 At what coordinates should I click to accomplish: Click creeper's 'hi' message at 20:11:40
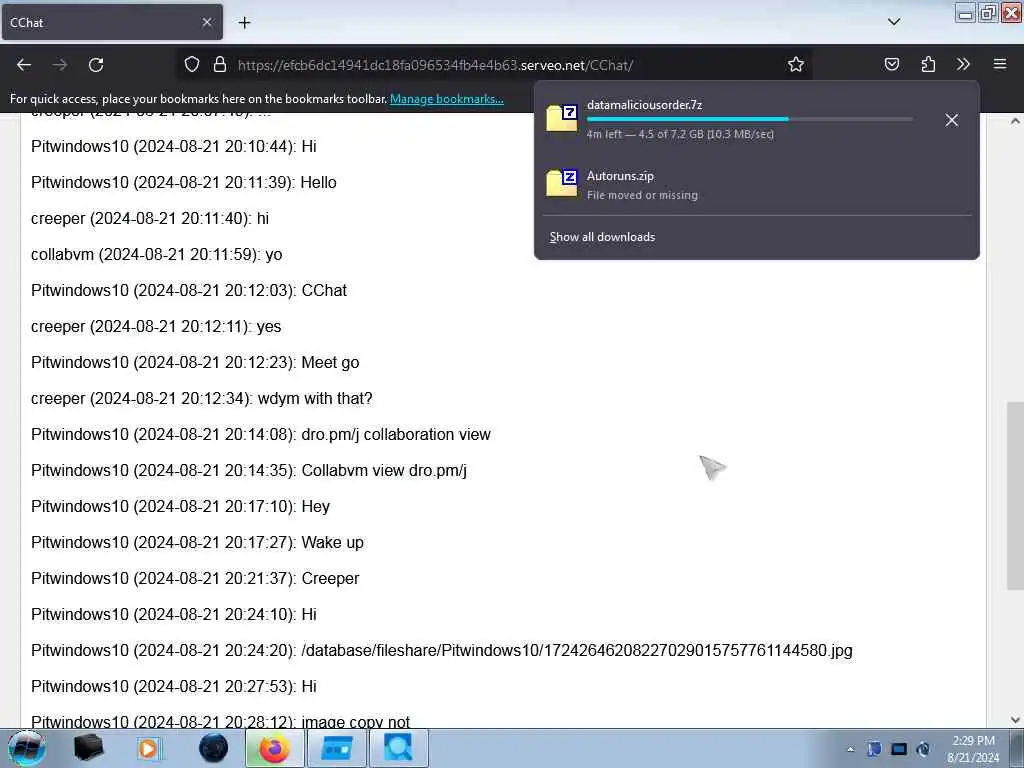point(150,218)
